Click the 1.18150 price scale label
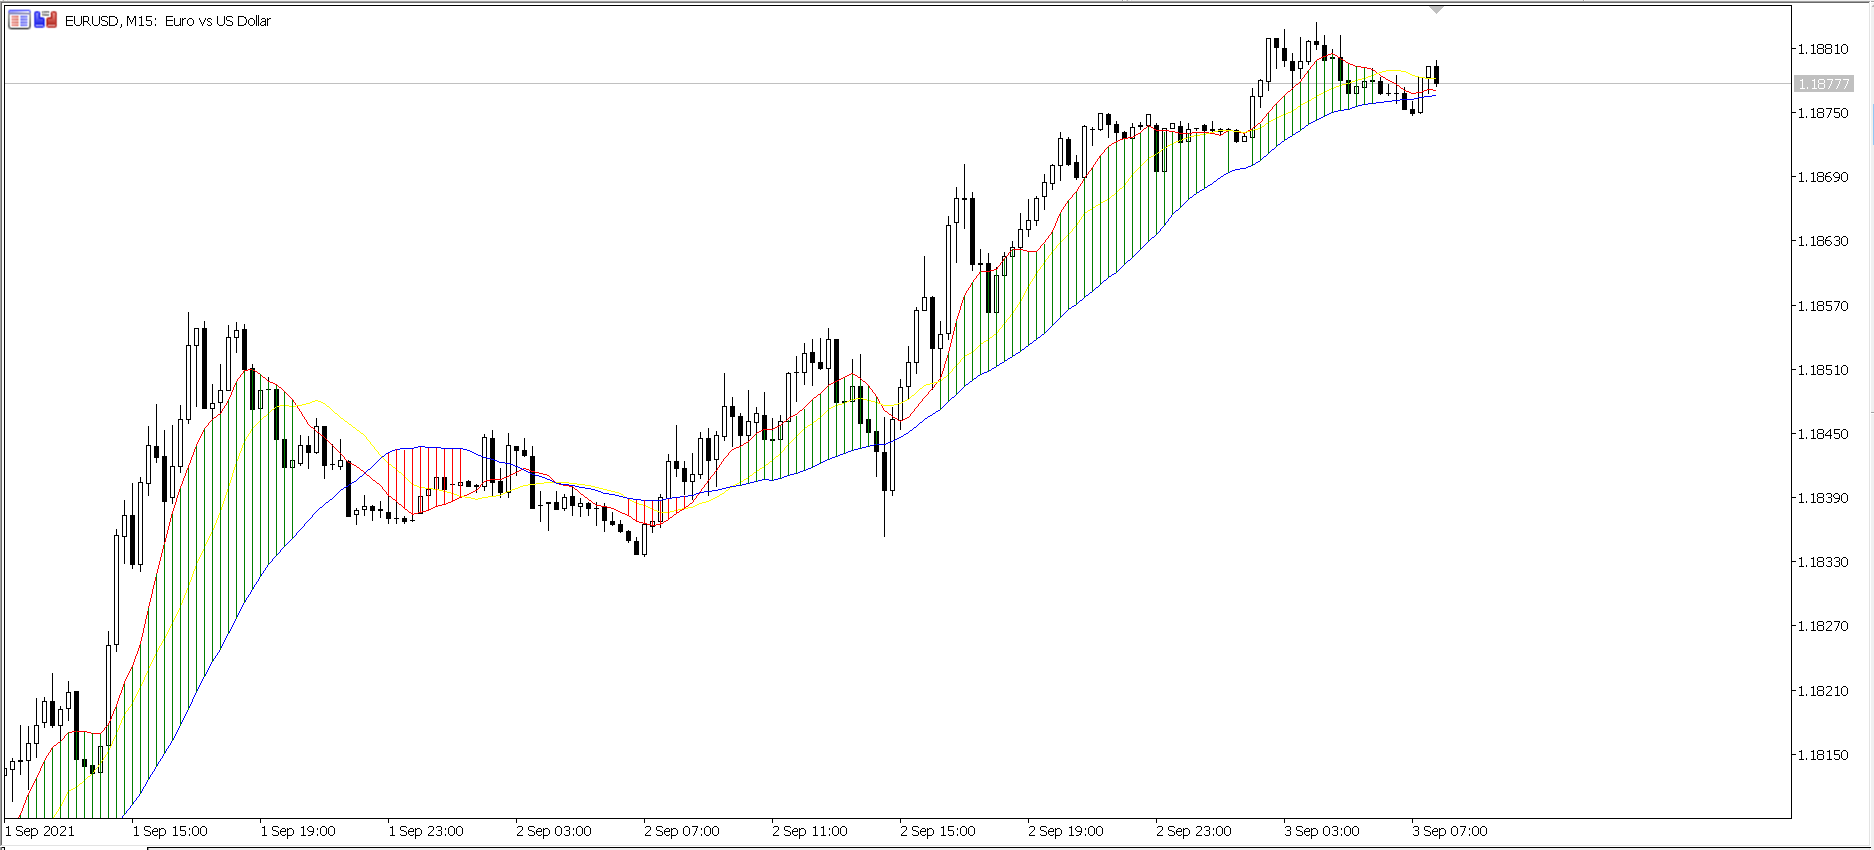 pyautogui.click(x=1823, y=755)
